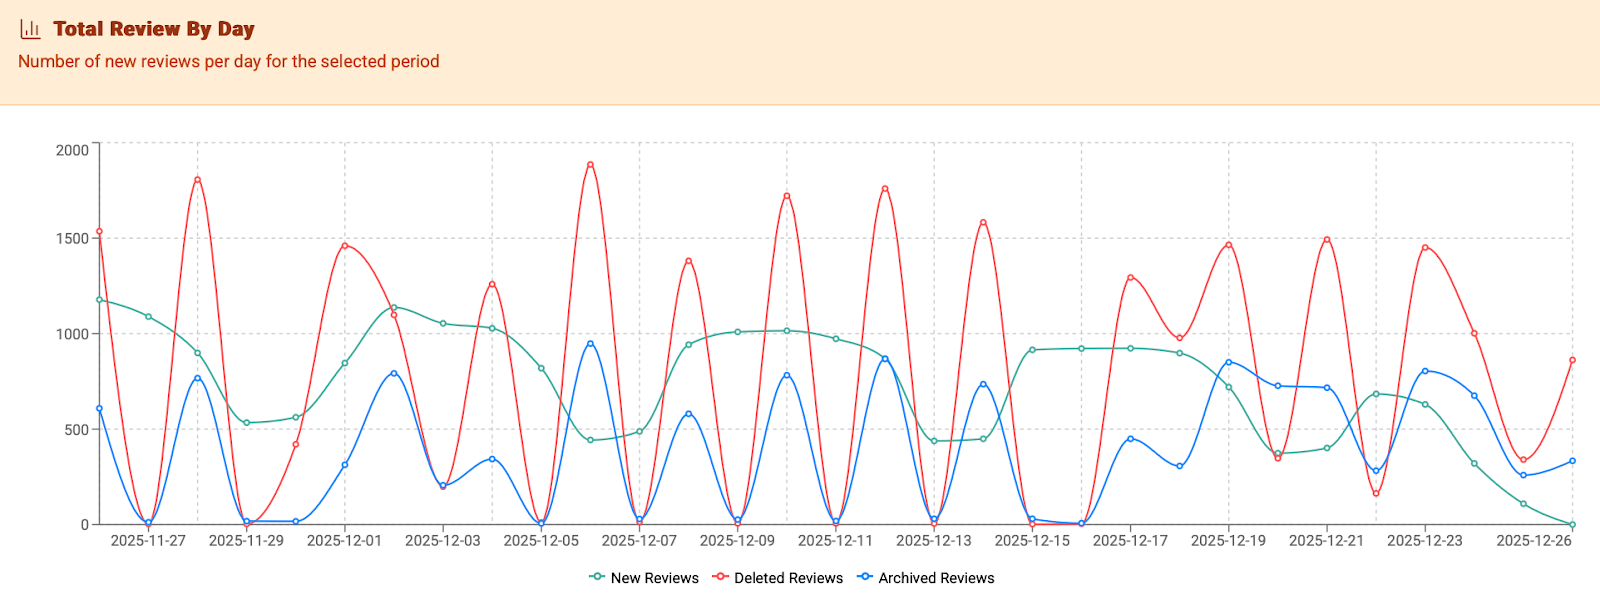The height and width of the screenshot is (614, 1600).
Task: Click the "Total Review By Day" title
Action: (x=154, y=29)
